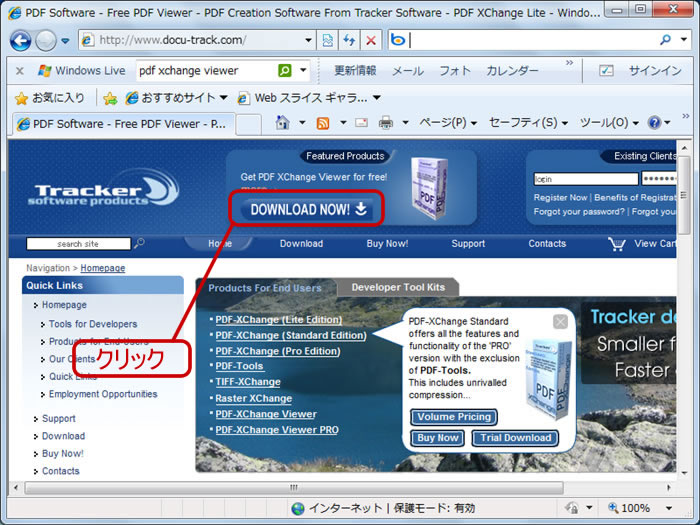Open the search provider dropdown

[684, 40]
